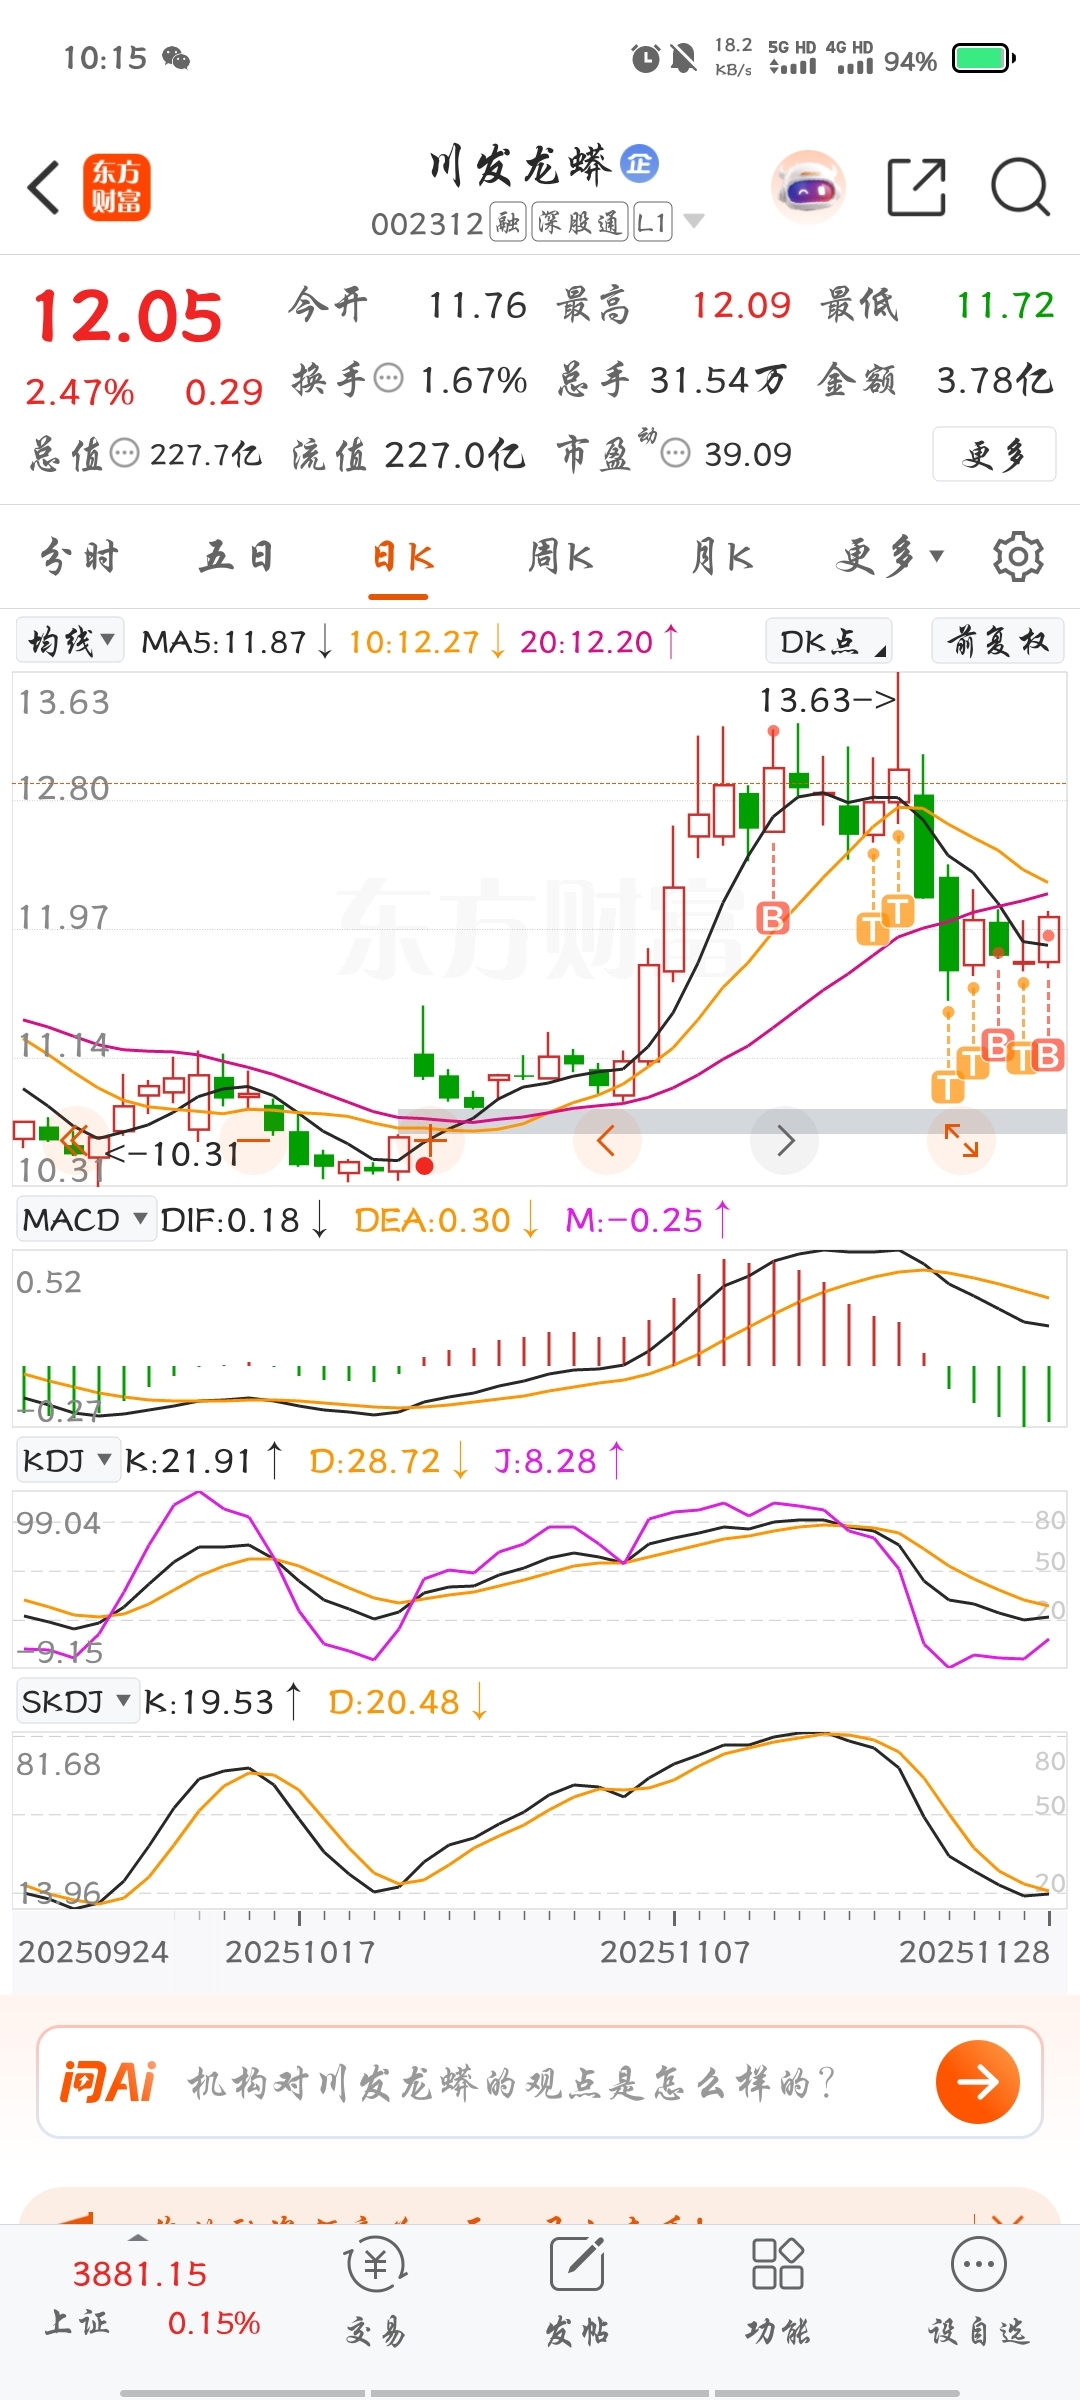Tap the blue 企 badge
1080x2400 pixels.
[640, 163]
